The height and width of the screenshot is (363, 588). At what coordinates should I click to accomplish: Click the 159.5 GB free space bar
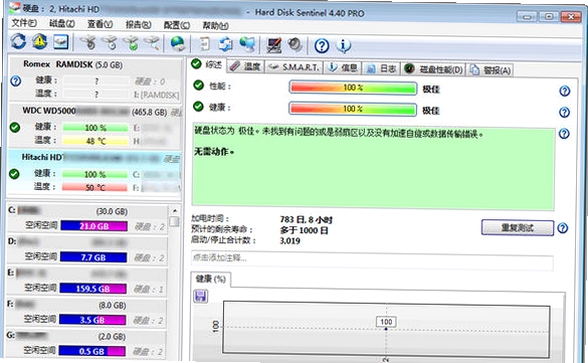(x=93, y=289)
